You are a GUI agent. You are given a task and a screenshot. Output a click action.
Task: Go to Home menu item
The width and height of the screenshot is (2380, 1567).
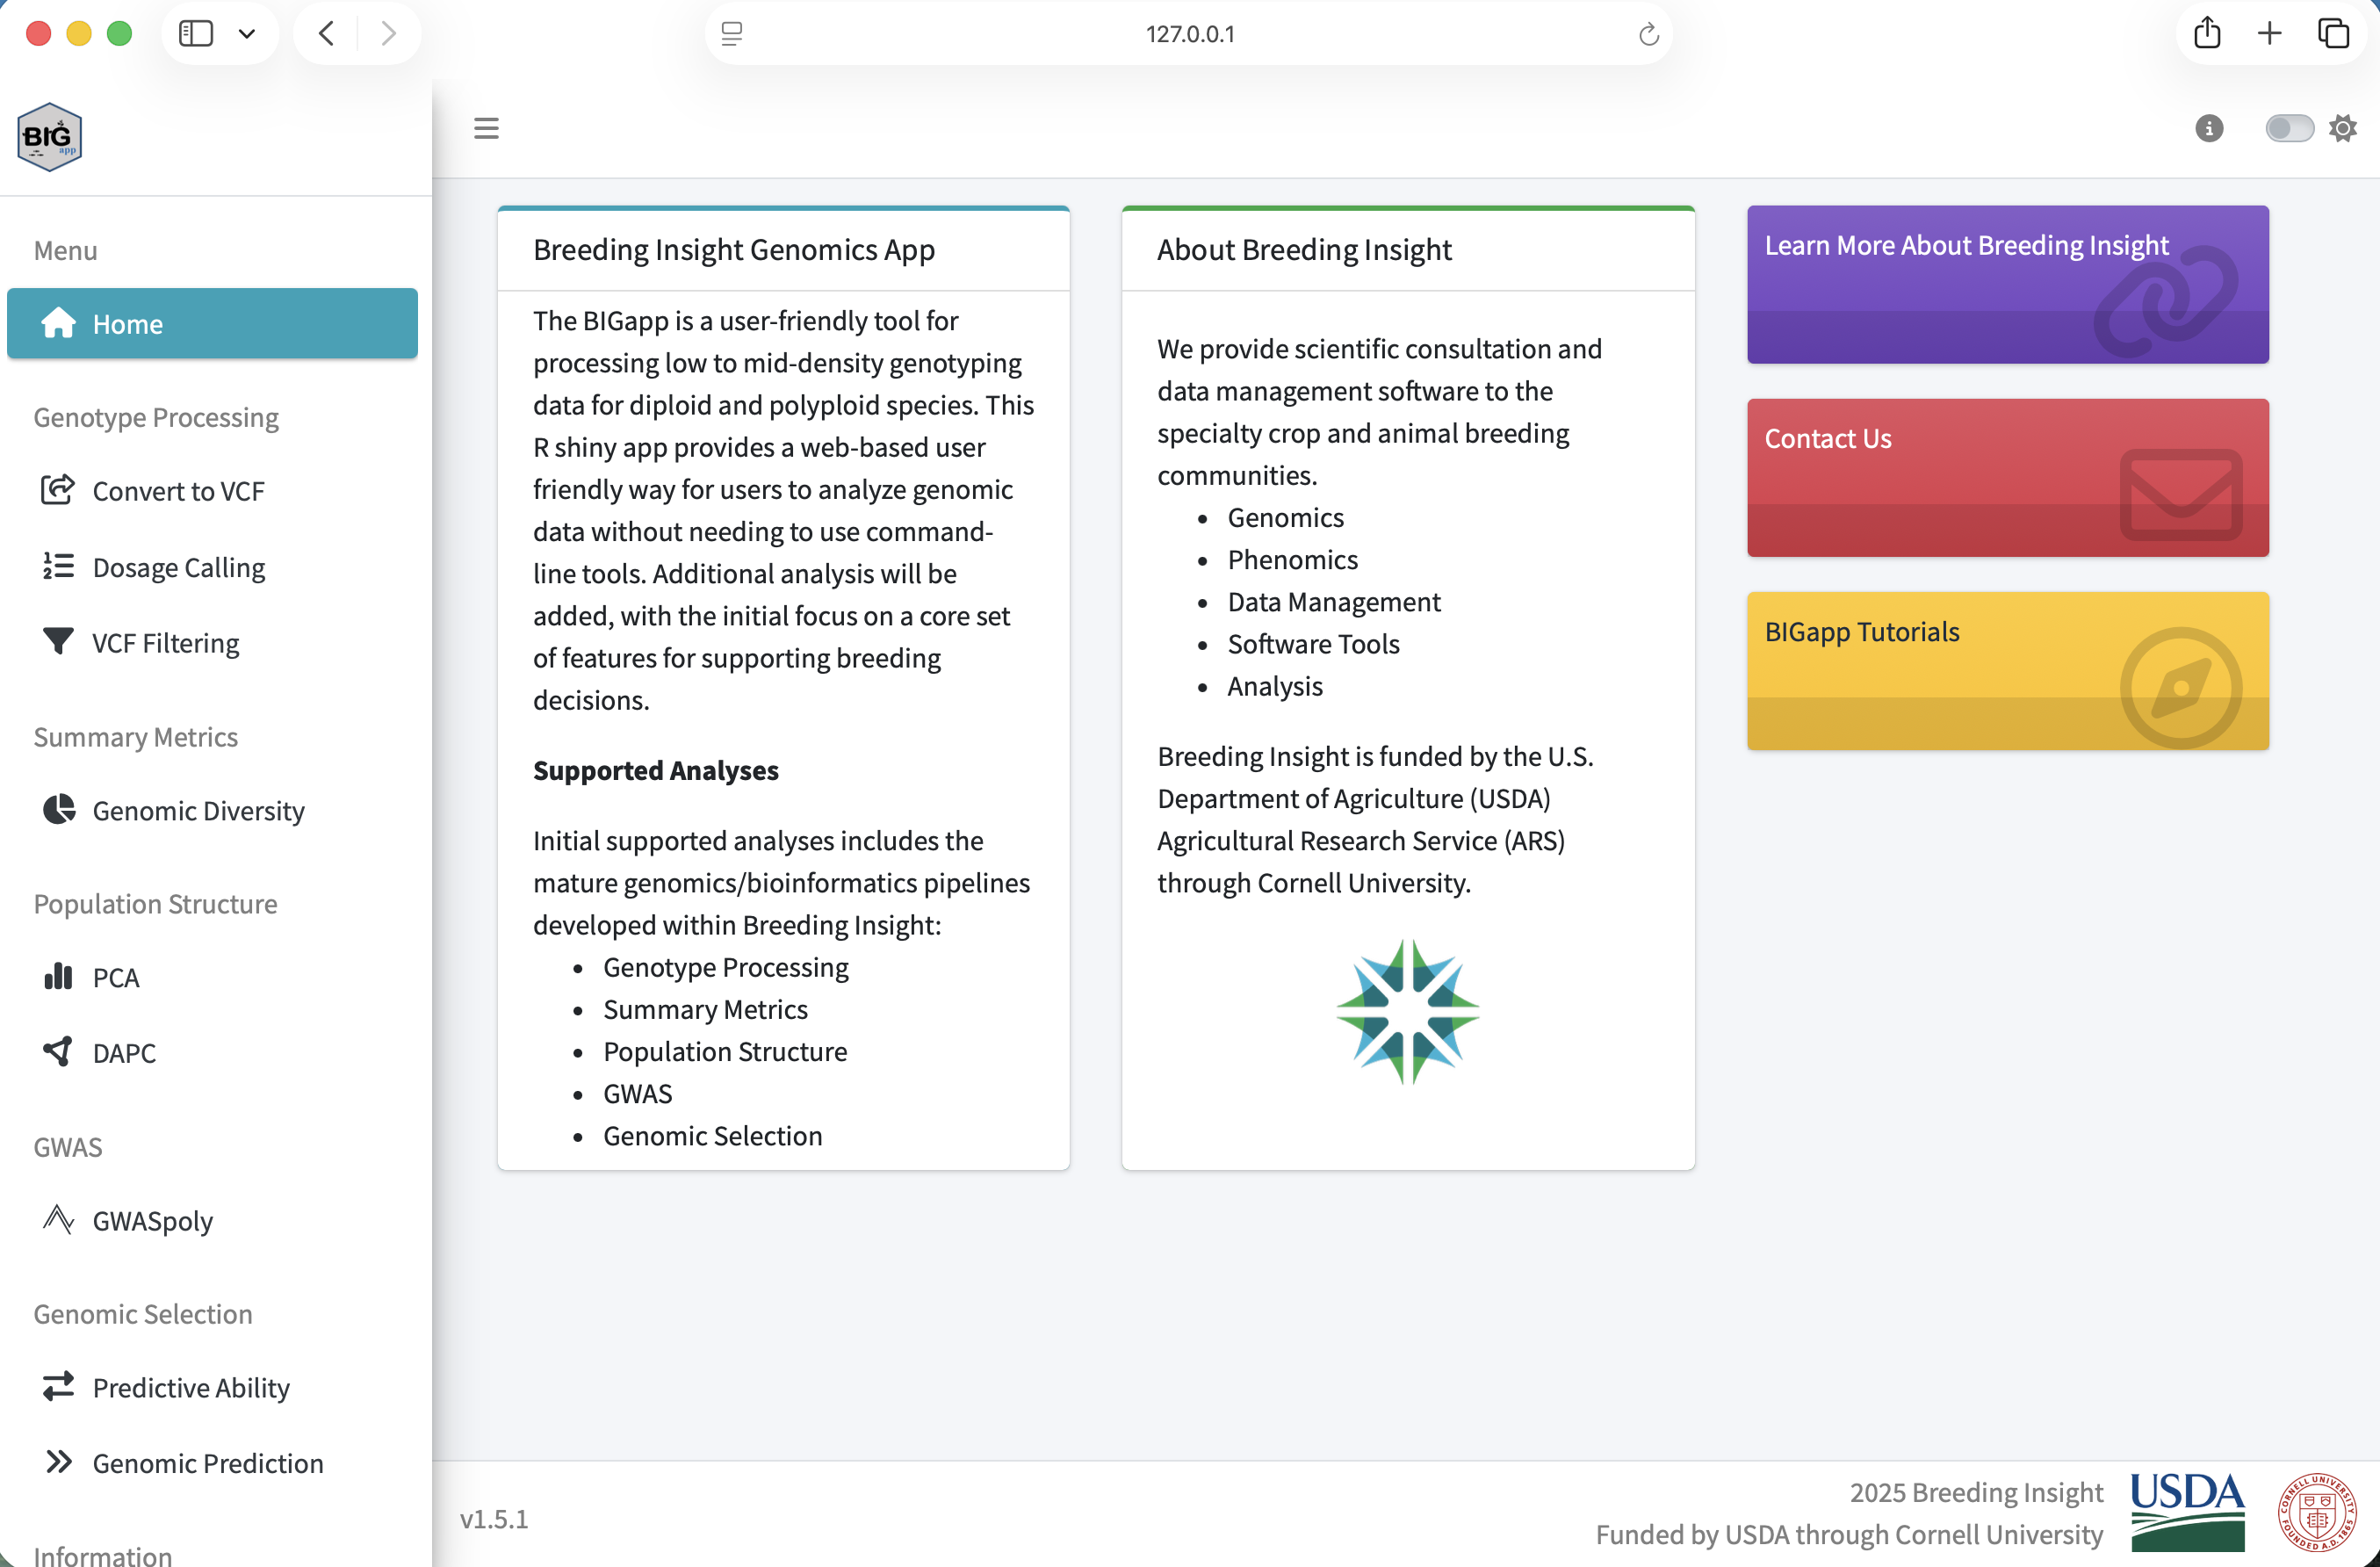[x=212, y=323]
